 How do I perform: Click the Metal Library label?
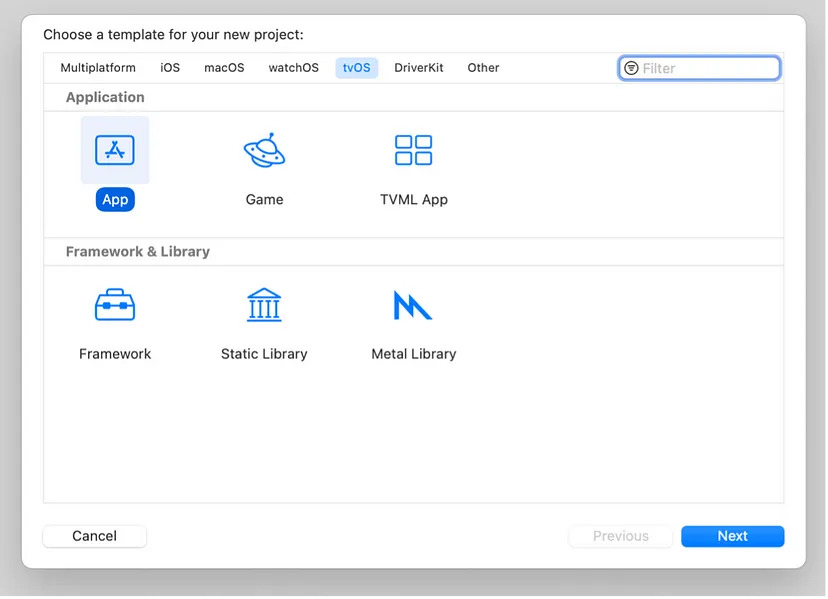click(413, 354)
